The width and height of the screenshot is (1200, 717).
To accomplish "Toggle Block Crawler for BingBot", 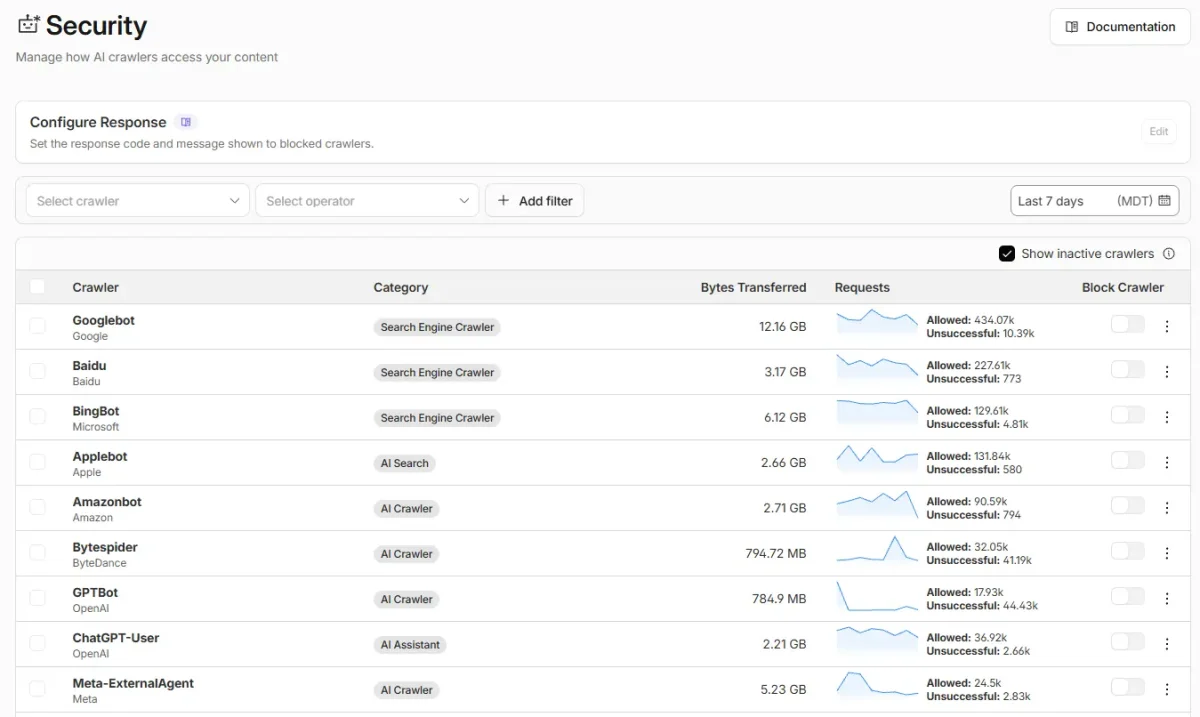I will tap(1127, 415).
